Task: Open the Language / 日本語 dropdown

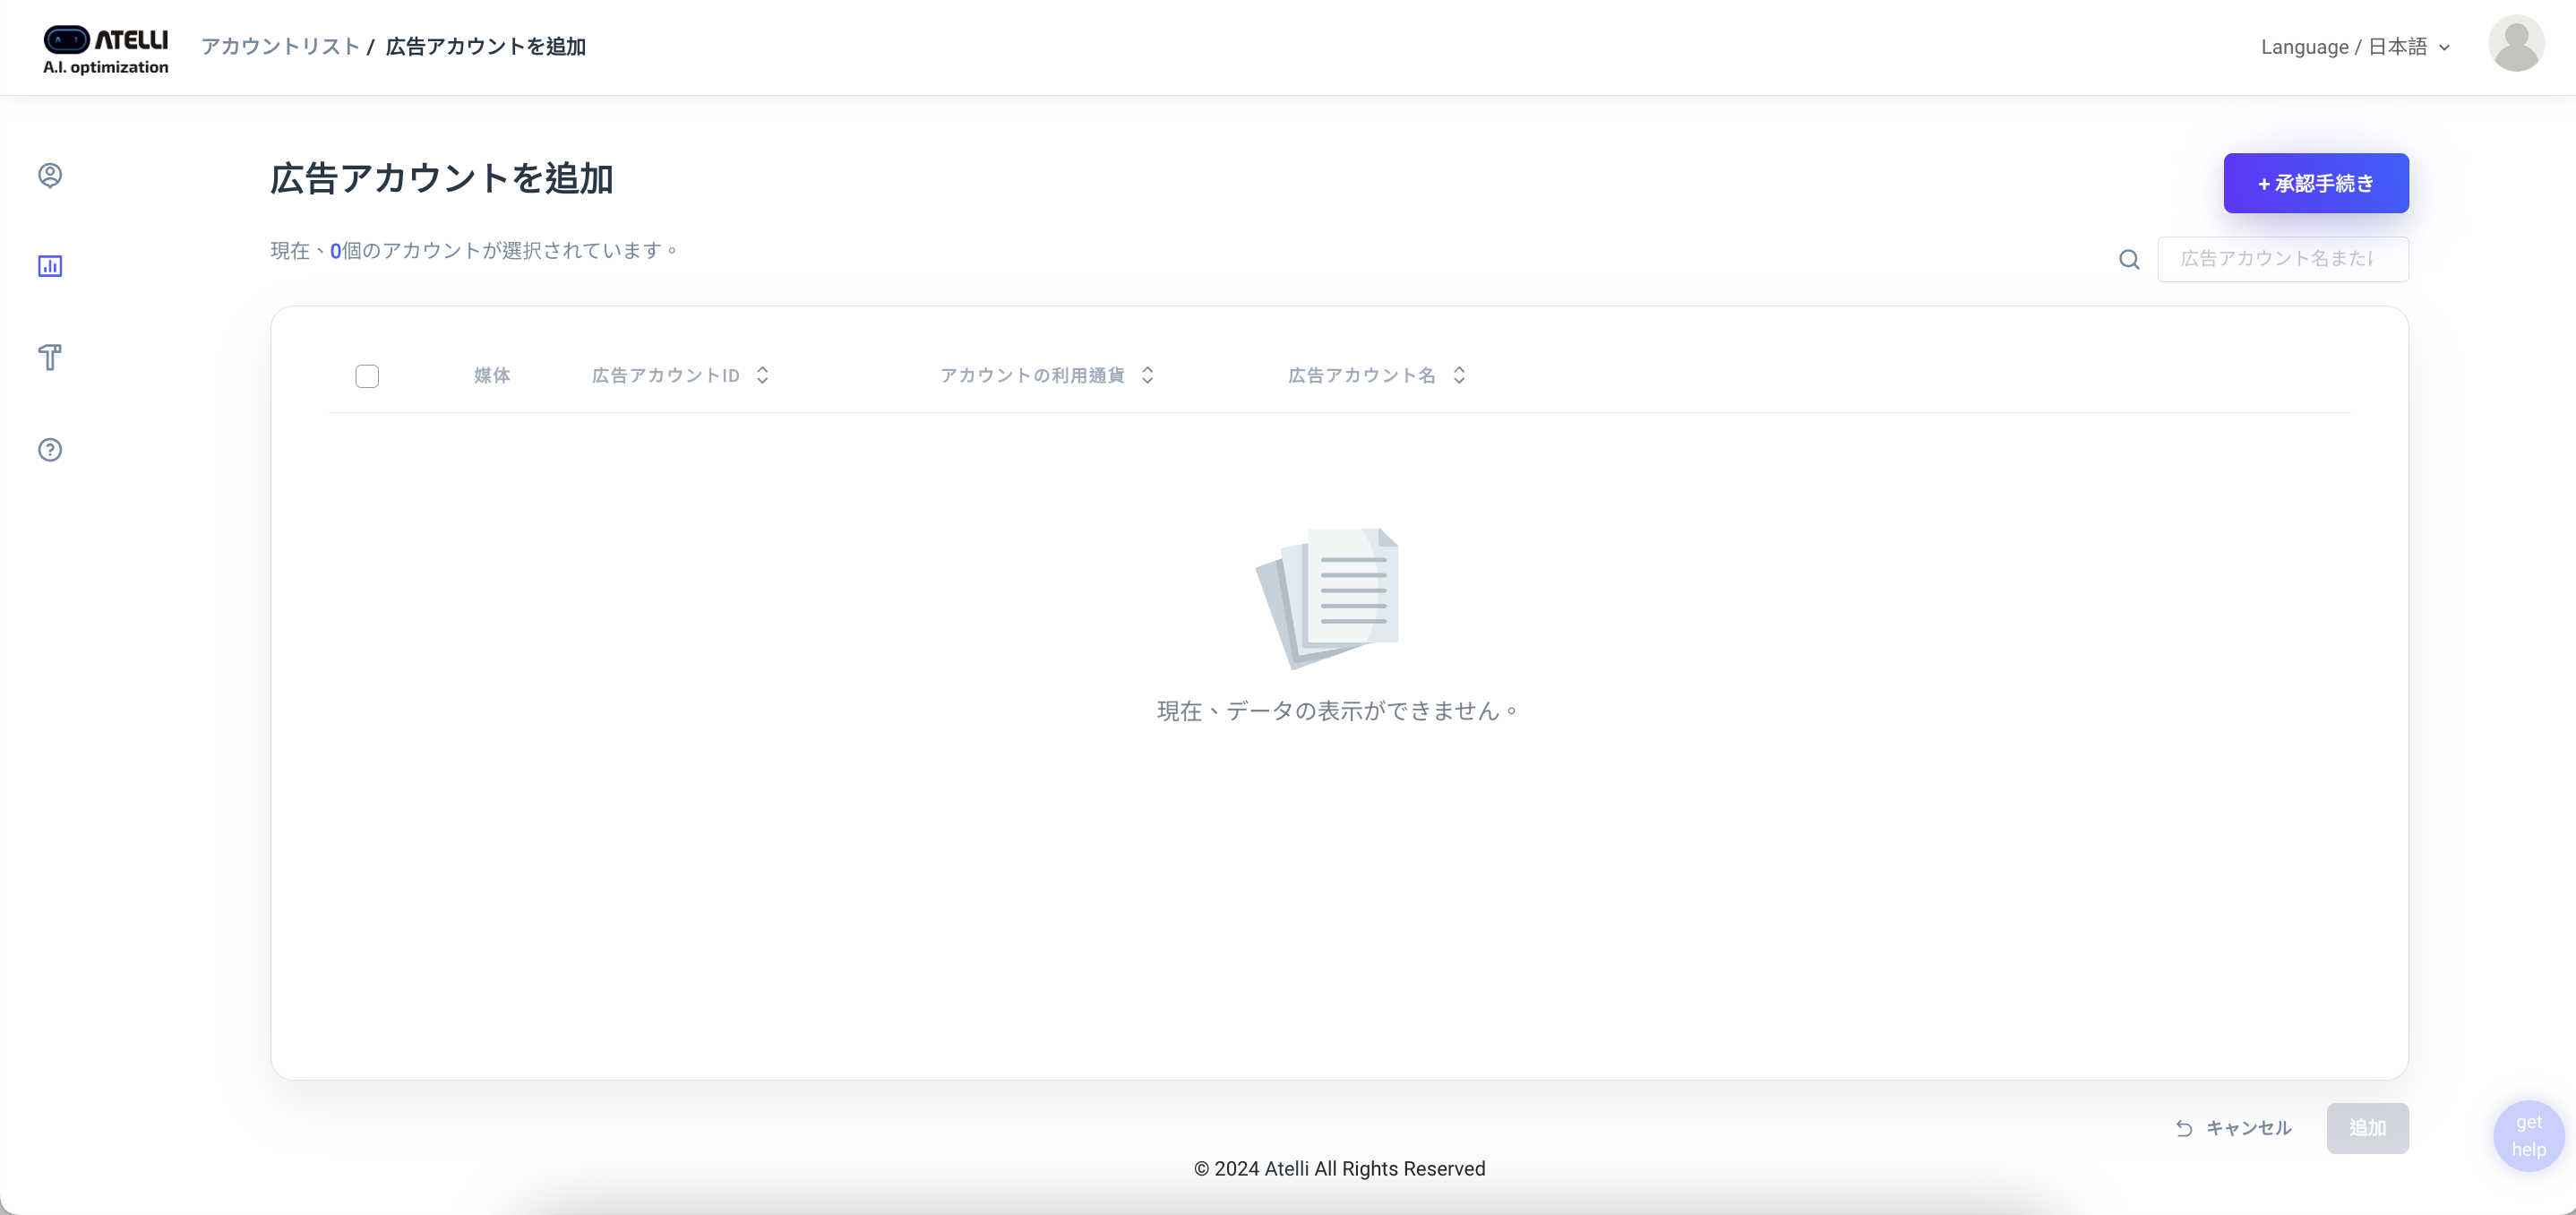Action: [2355, 47]
